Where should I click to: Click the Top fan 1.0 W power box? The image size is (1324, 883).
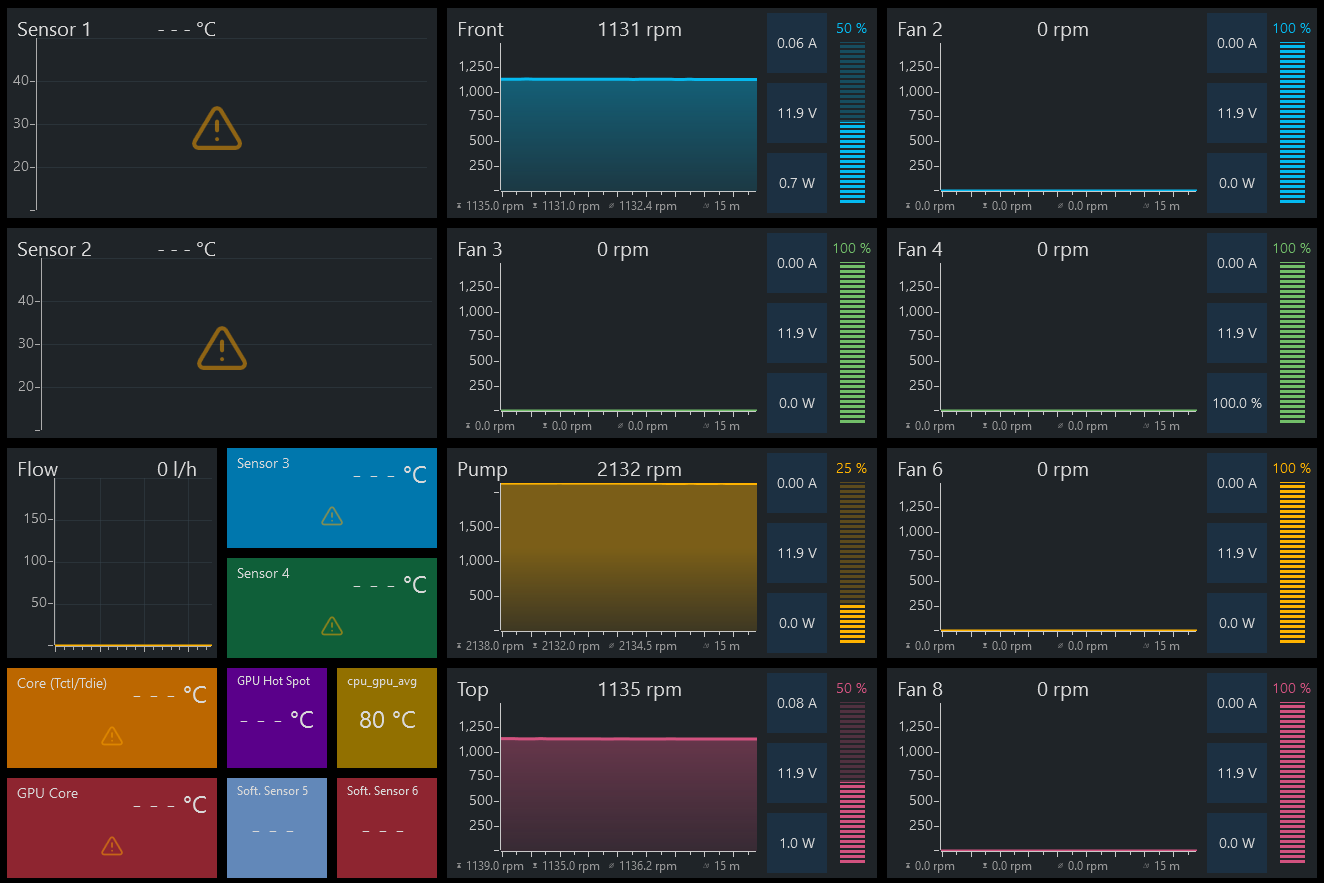[797, 843]
